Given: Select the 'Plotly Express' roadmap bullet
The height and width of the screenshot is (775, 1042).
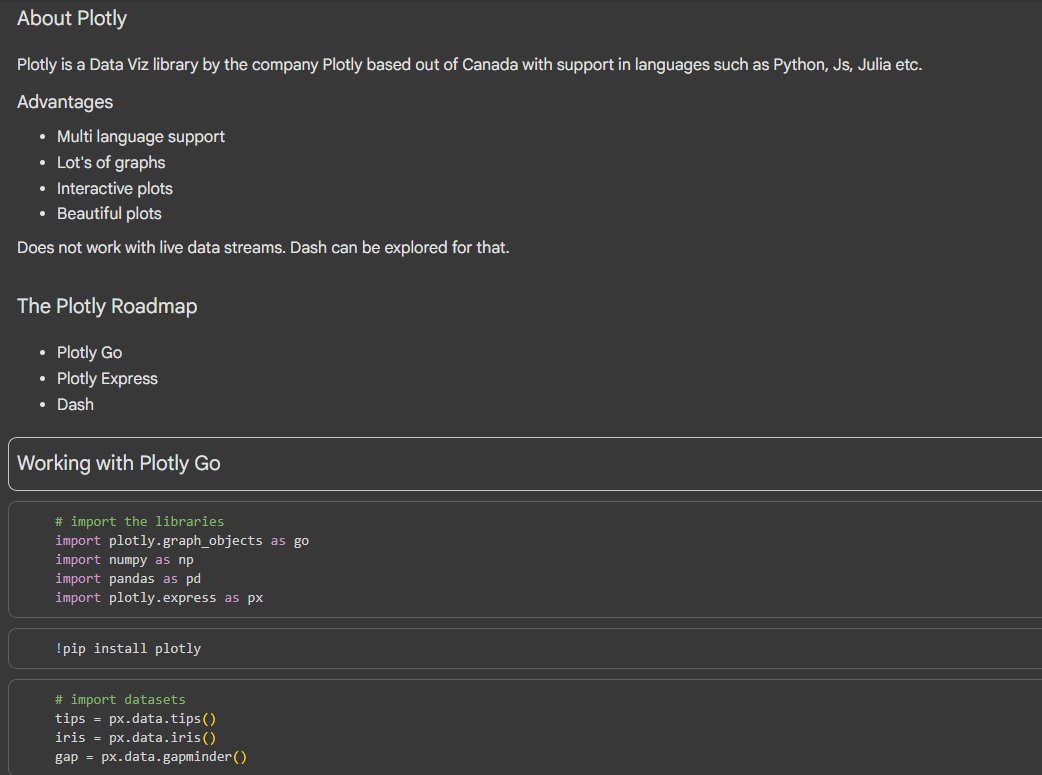Looking at the screenshot, I should click(x=108, y=379).
